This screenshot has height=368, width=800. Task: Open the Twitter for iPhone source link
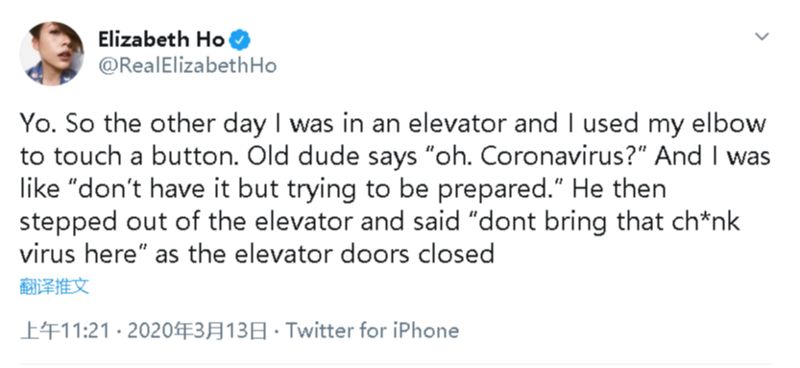pyautogui.click(x=372, y=331)
